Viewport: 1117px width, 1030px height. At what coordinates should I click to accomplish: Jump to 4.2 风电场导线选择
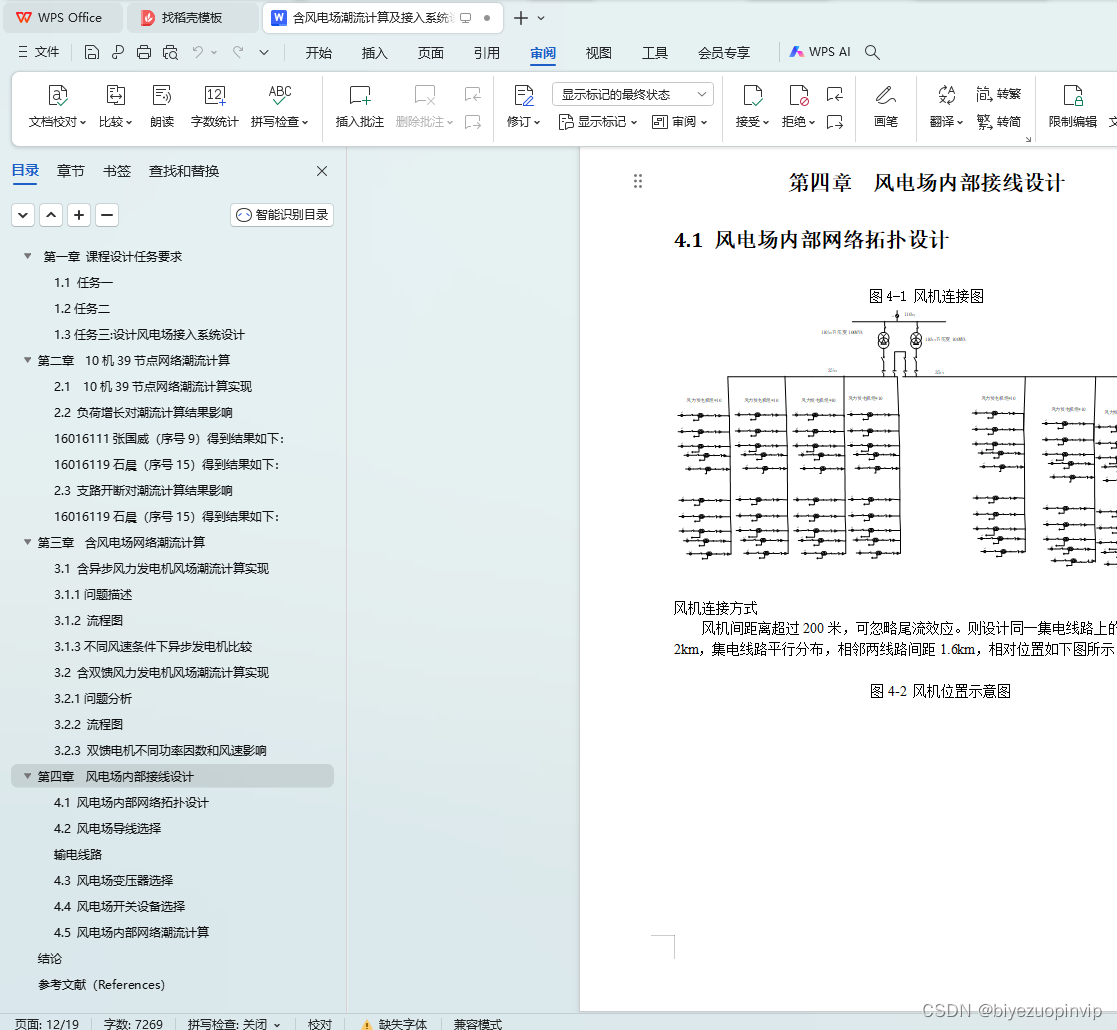108,828
